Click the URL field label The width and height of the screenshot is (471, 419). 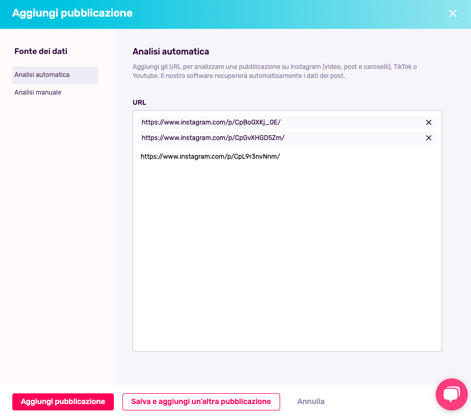139,102
